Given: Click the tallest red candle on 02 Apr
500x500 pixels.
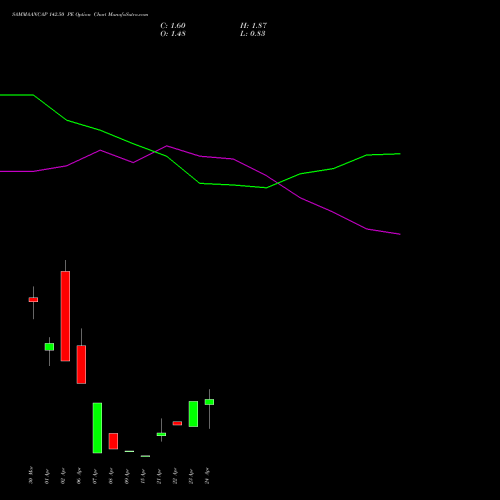Looking at the screenshot, I should click(x=65, y=316).
